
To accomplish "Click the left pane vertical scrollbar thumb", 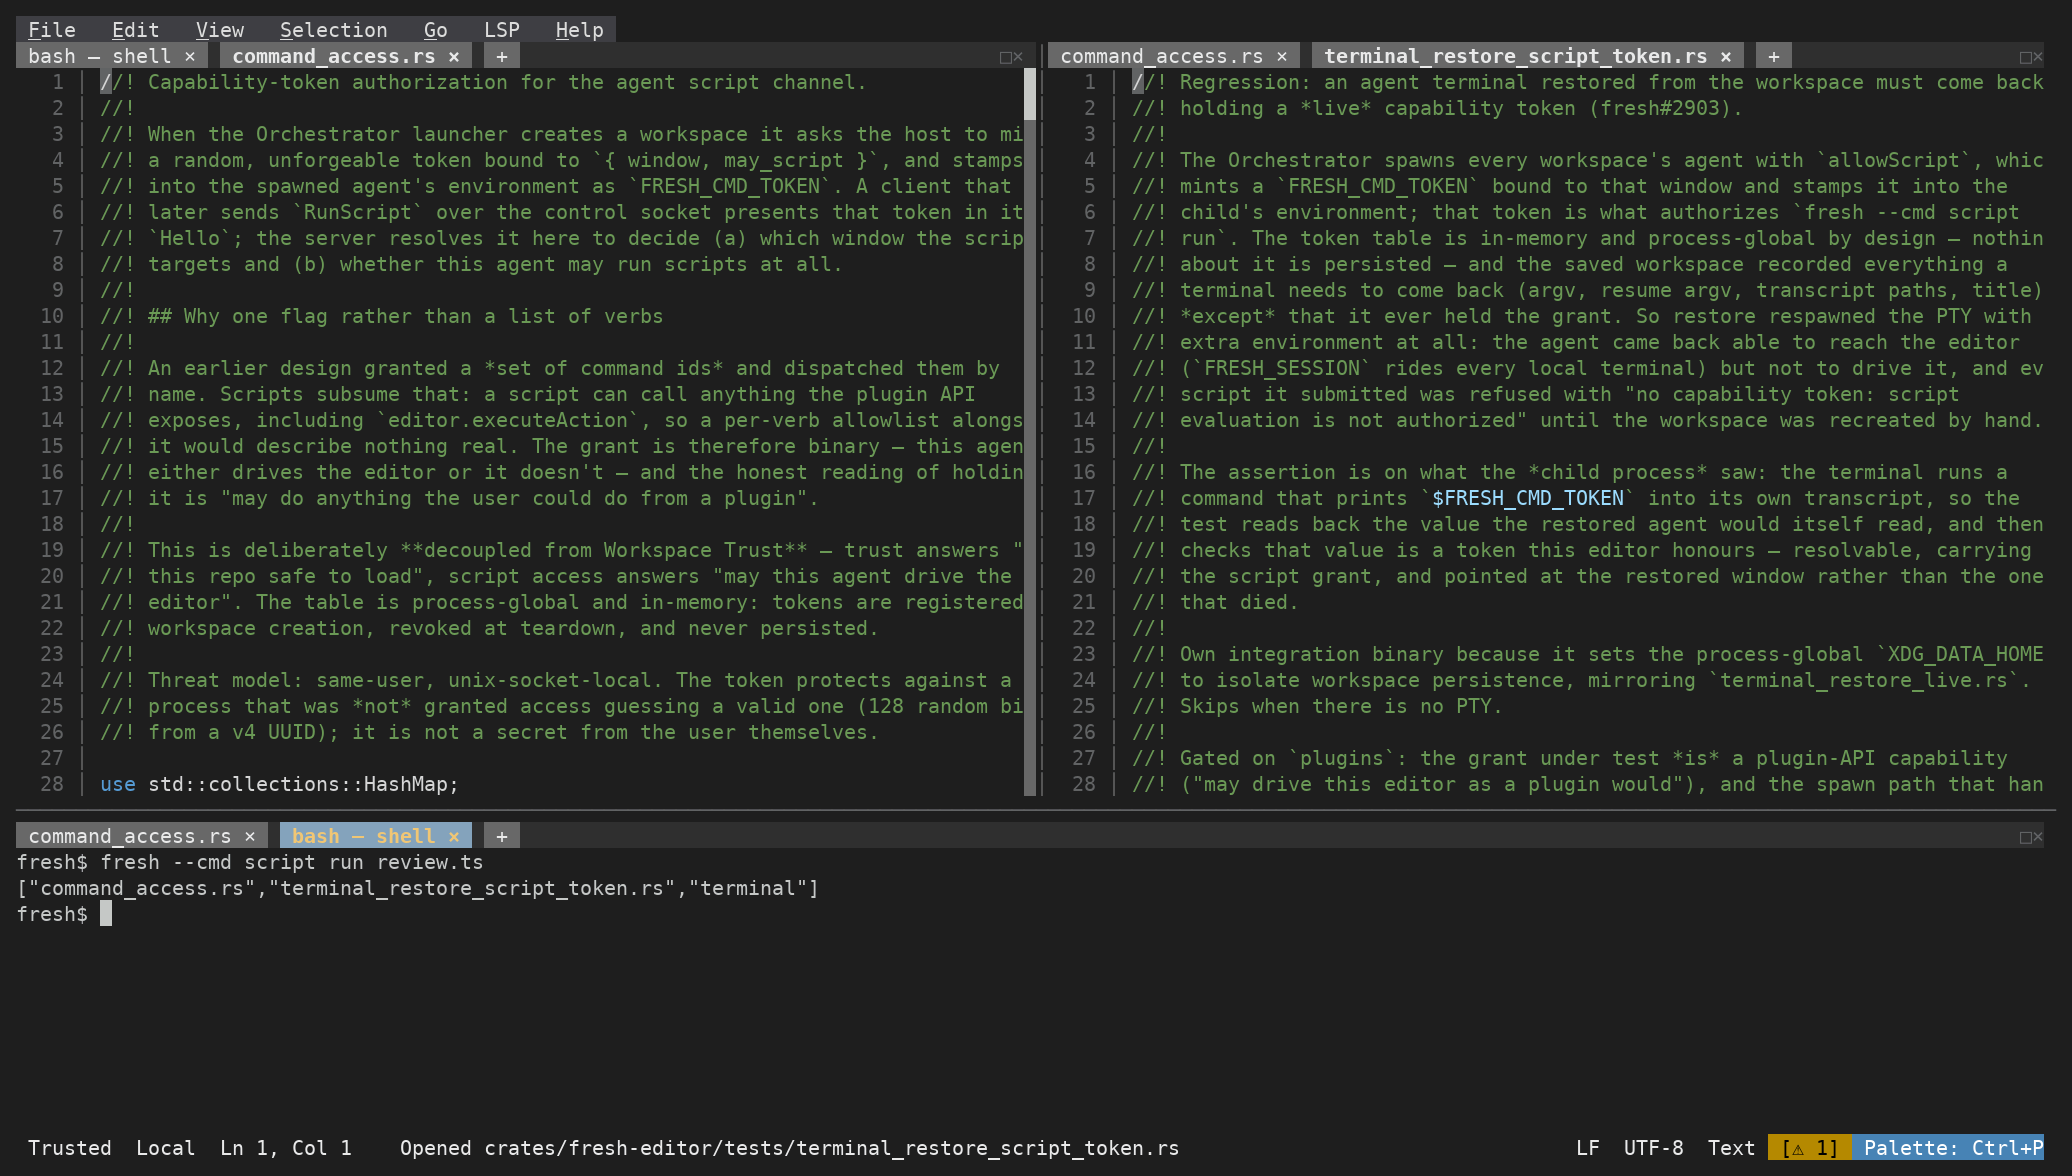I will [x=1030, y=95].
